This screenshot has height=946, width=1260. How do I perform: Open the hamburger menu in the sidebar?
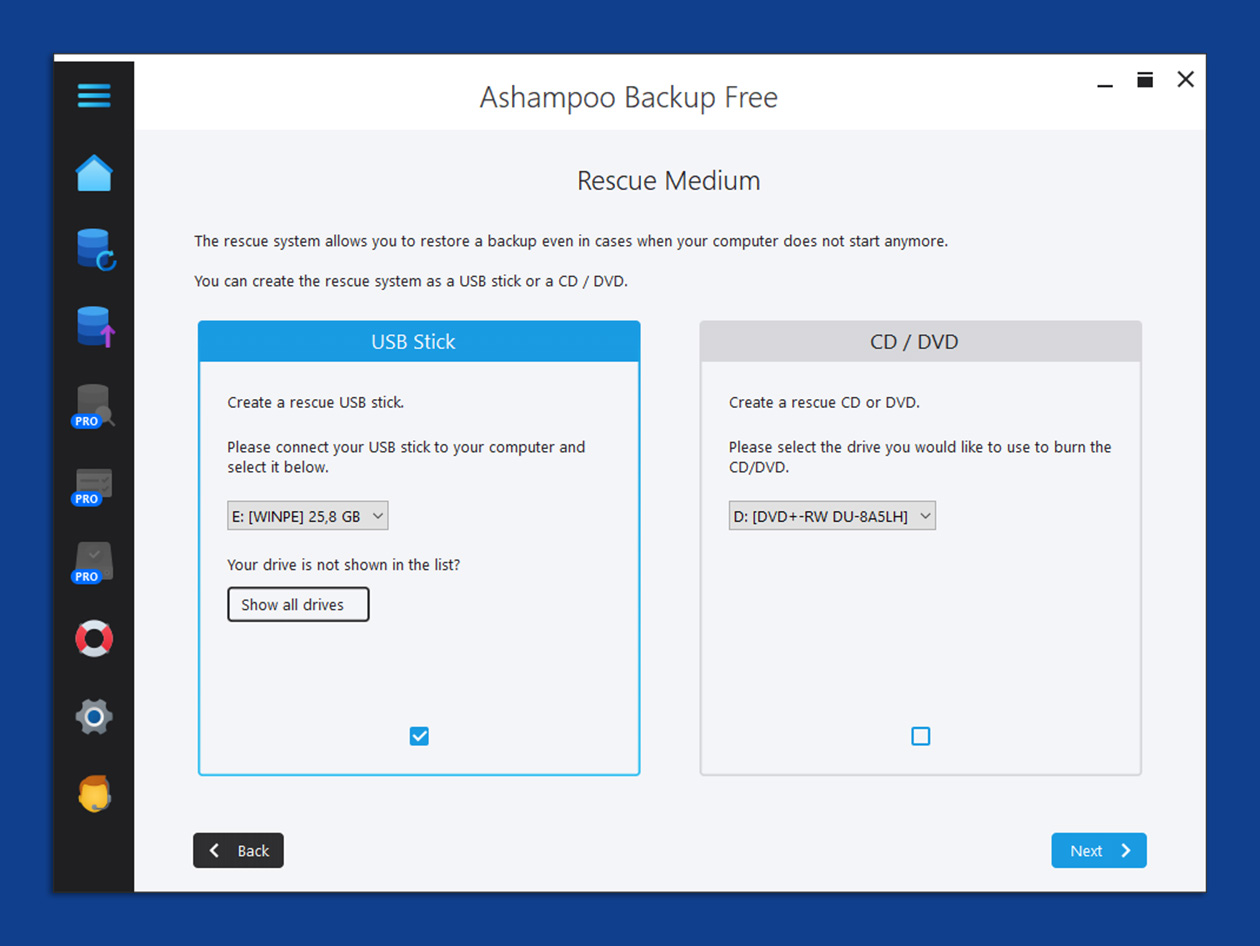point(94,96)
